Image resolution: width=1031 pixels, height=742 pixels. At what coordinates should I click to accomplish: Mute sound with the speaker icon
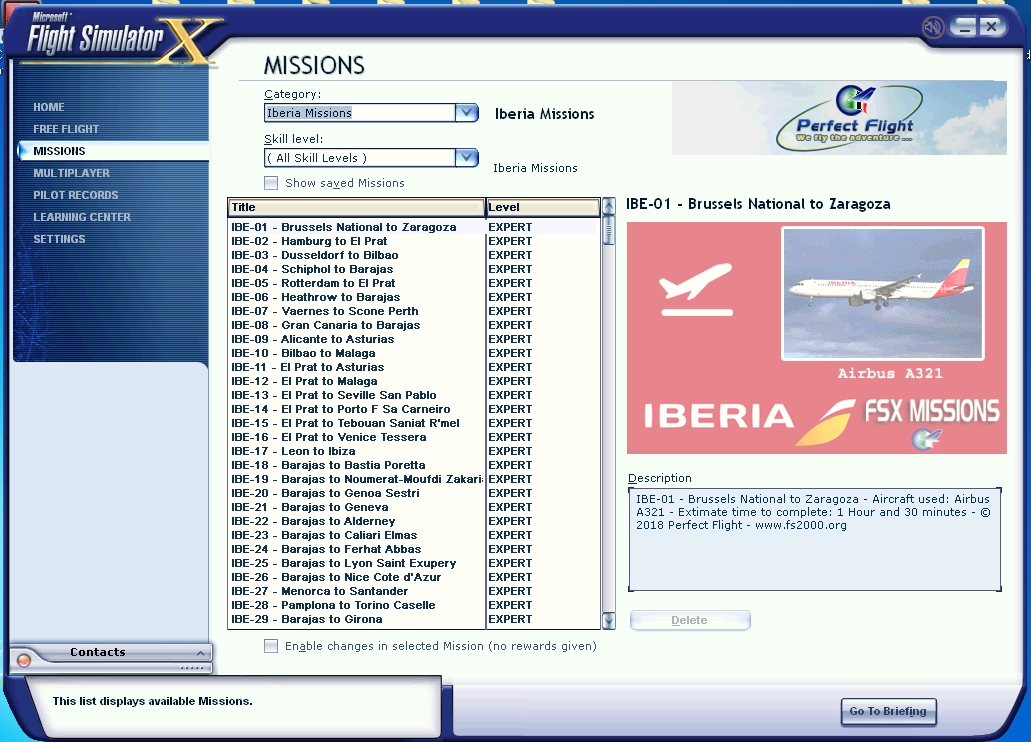pyautogui.click(x=932, y=27)
